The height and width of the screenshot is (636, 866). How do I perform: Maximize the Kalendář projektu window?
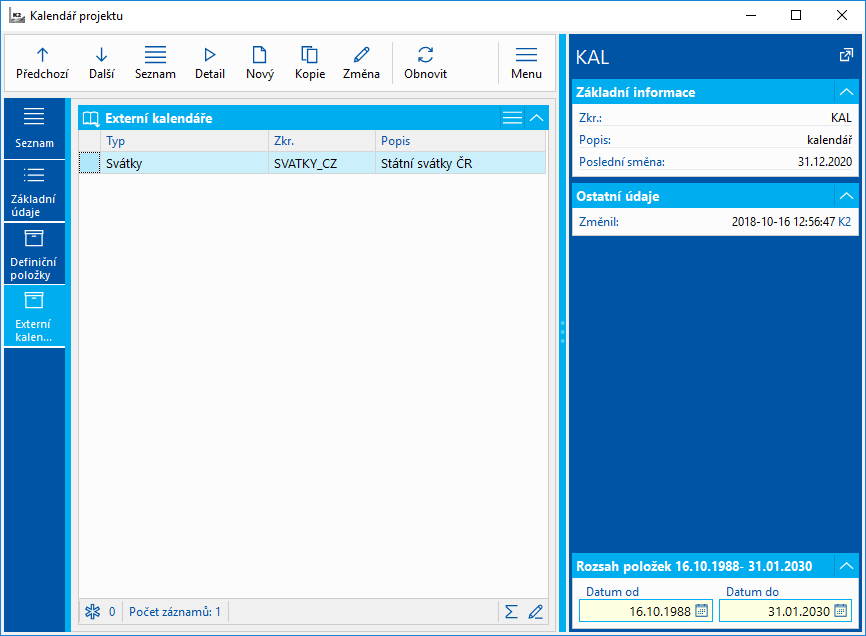tap(796, 15)
